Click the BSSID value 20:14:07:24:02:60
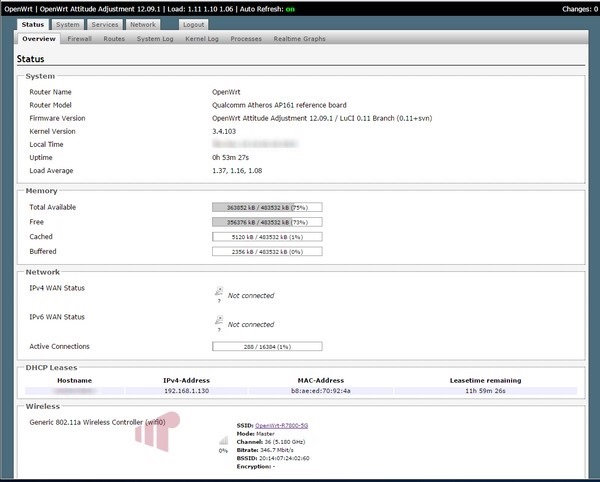Viewport: 600px width, 482px height. click(x=284, y=458)
